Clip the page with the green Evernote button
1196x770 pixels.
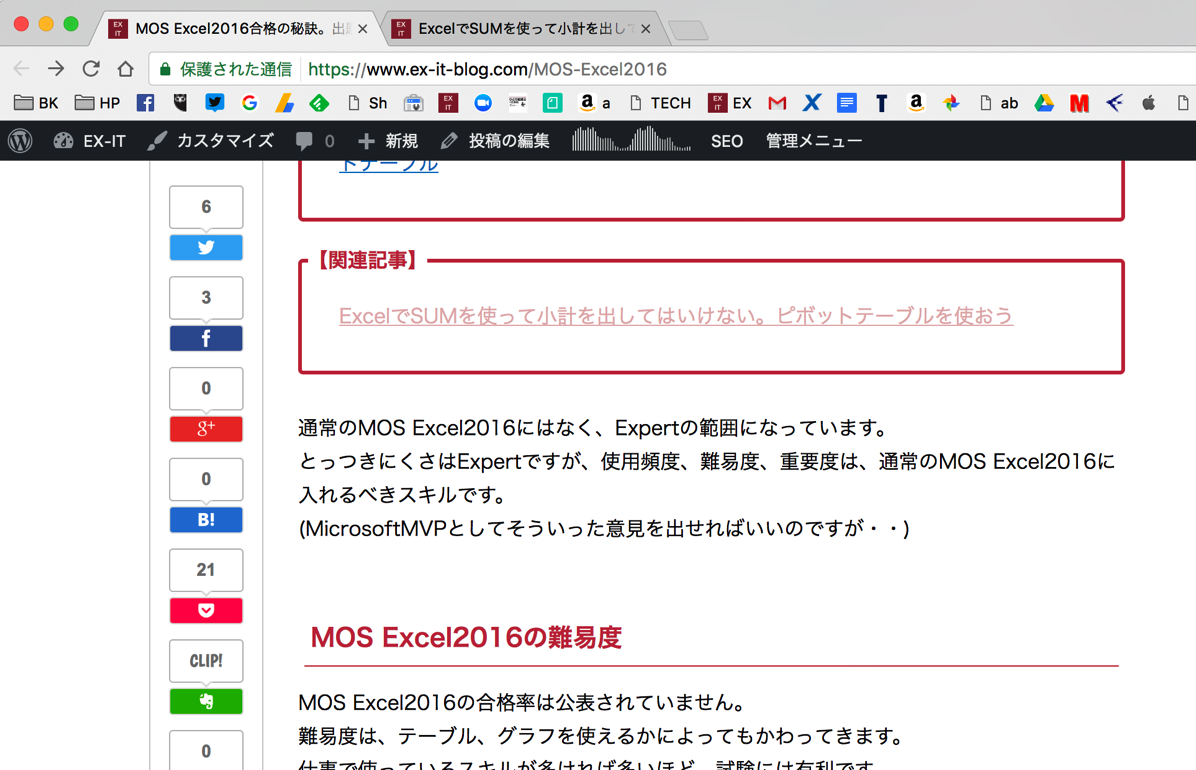206,701
